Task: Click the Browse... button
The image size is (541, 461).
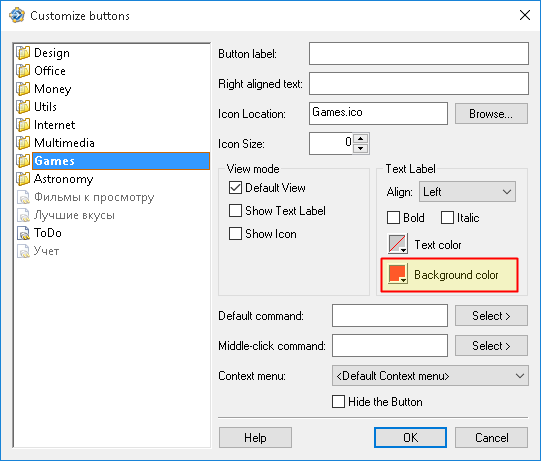Action: pos(491,114)
